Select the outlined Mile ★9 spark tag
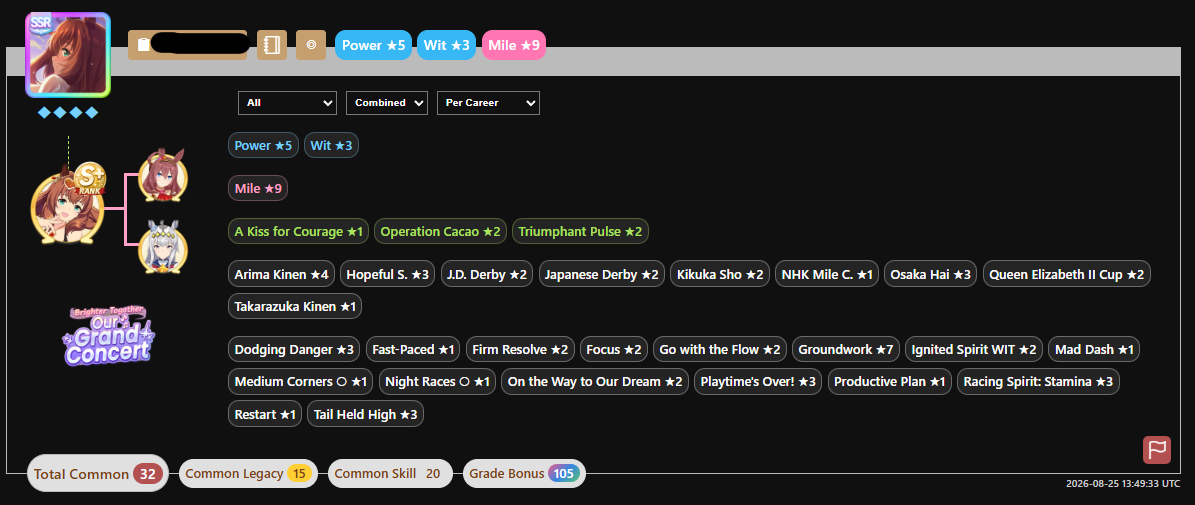The width and height of the screenshot is (1195, 505). tap(258, 188)
